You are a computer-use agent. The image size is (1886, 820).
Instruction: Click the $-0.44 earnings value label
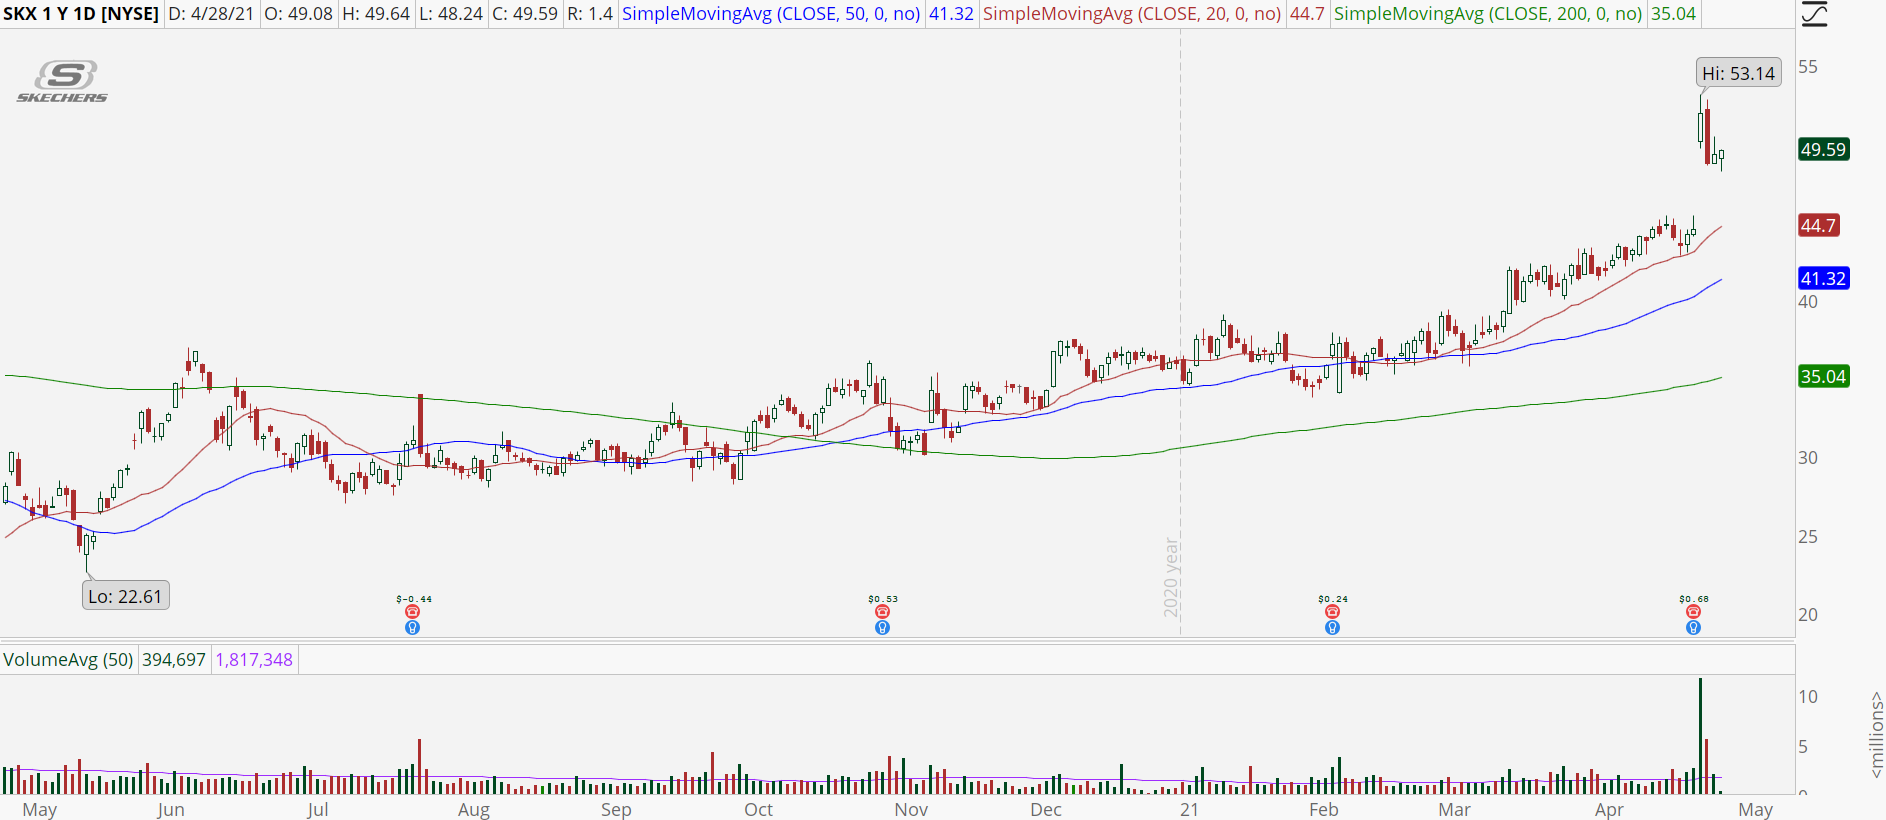click(x=414, y=599)
